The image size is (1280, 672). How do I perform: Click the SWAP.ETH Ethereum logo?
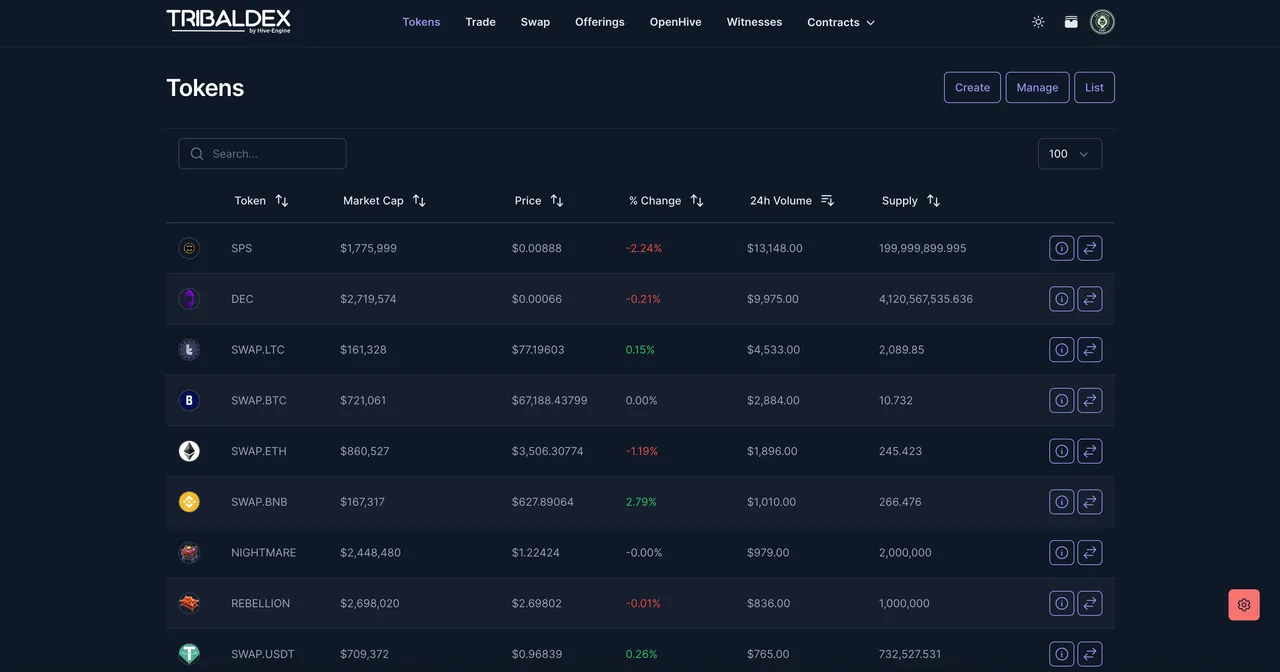(189, 451)
